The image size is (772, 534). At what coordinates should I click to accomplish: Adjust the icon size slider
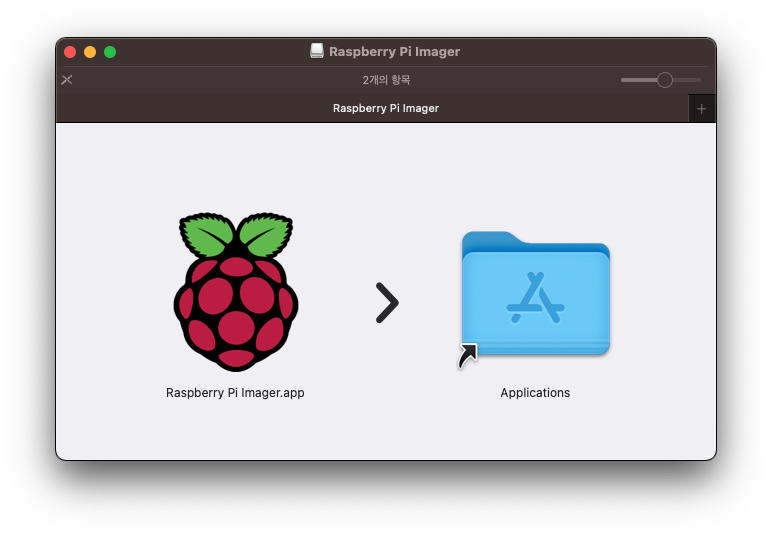click(x=661, y=80)
